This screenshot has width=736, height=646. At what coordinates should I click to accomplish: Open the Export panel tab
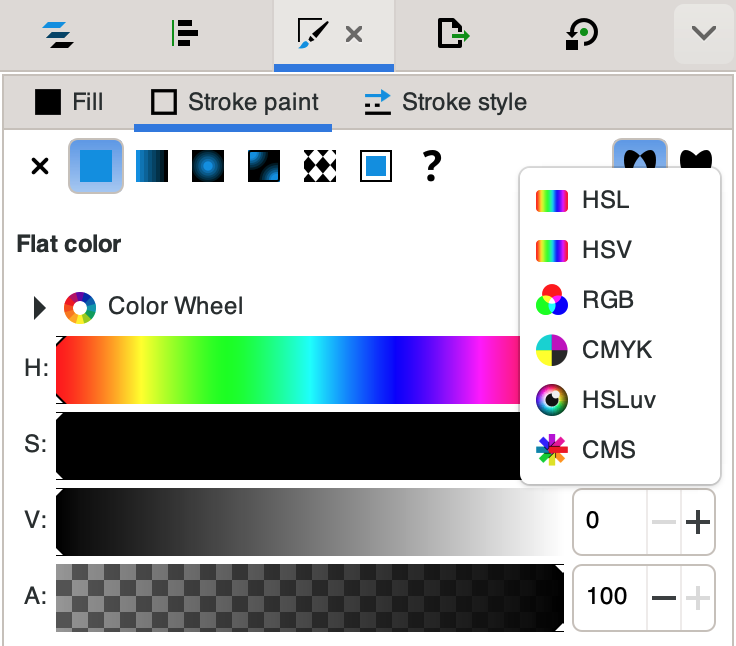click(453, 34)
